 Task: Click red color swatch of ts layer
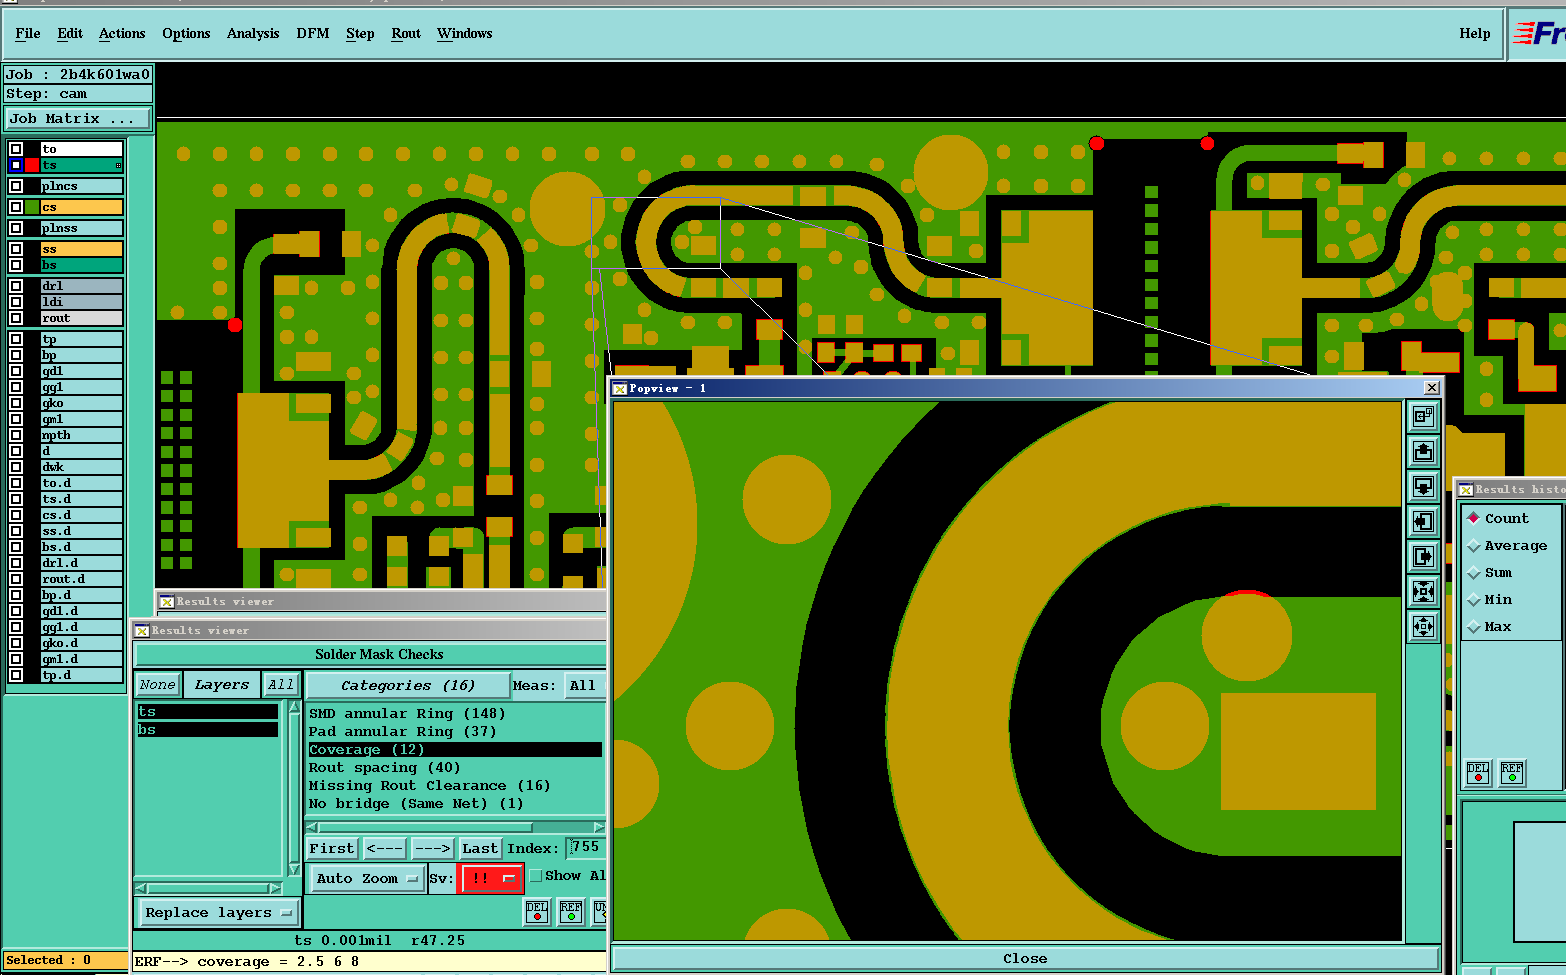click(x=32, y=165)
